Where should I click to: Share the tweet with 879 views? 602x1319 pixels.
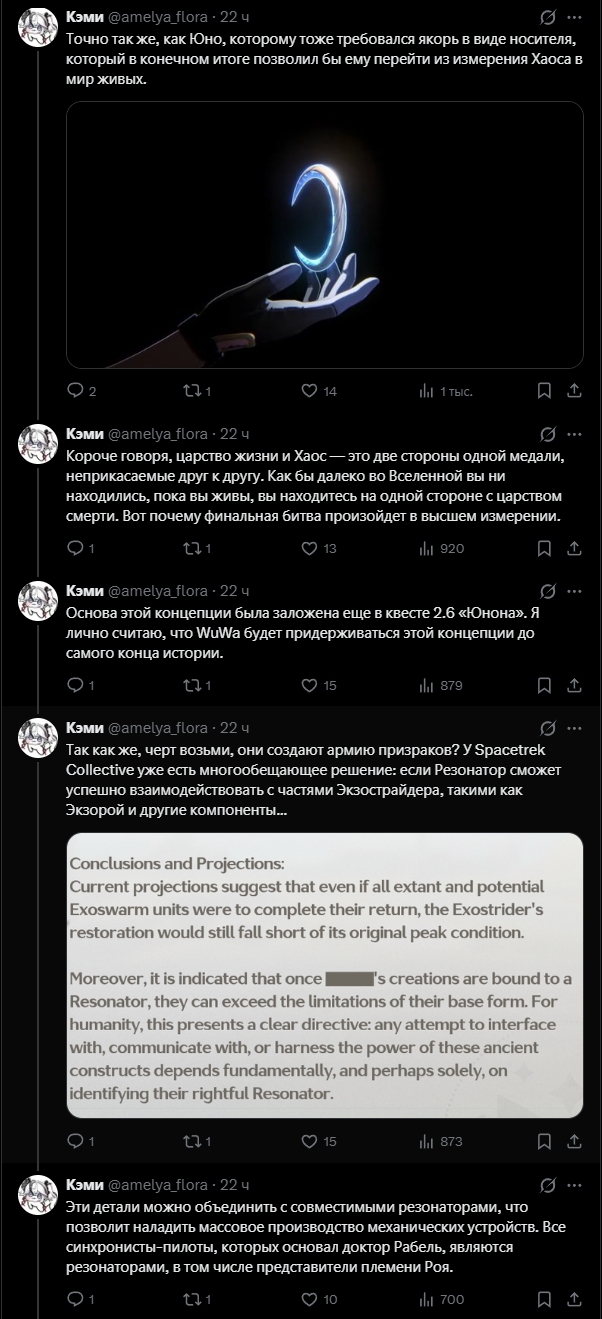[575, 685]
